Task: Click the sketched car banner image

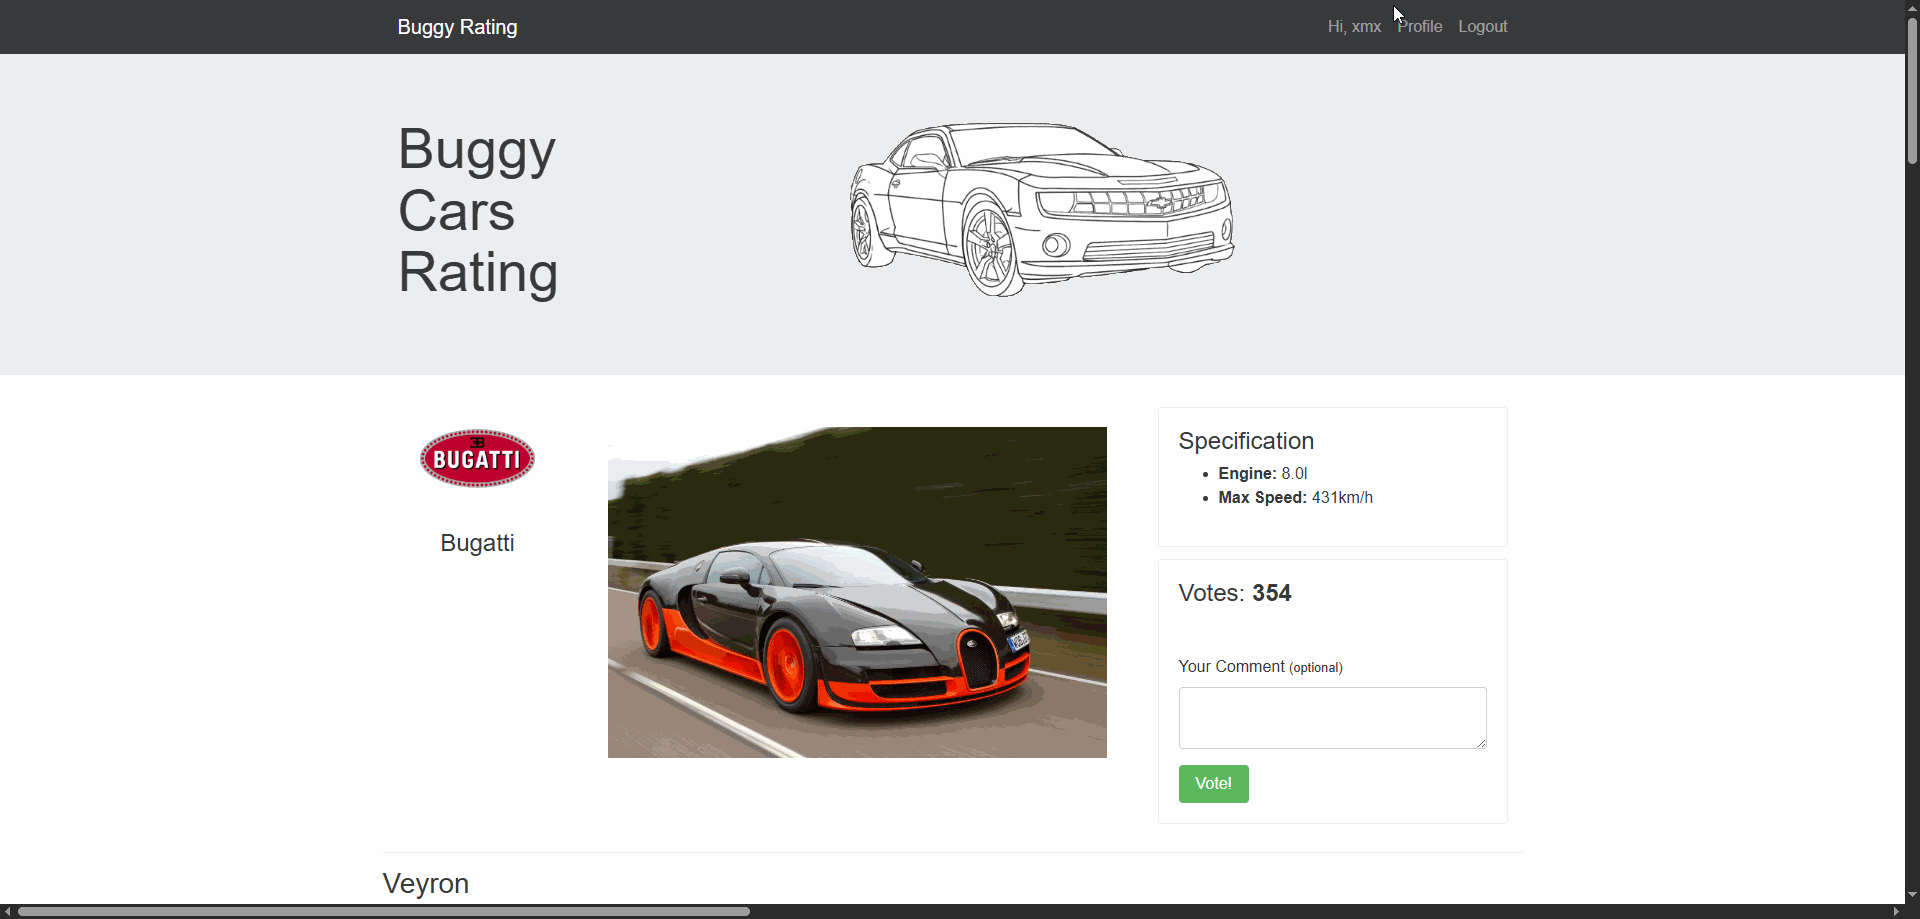Action: click(1041, 209)
